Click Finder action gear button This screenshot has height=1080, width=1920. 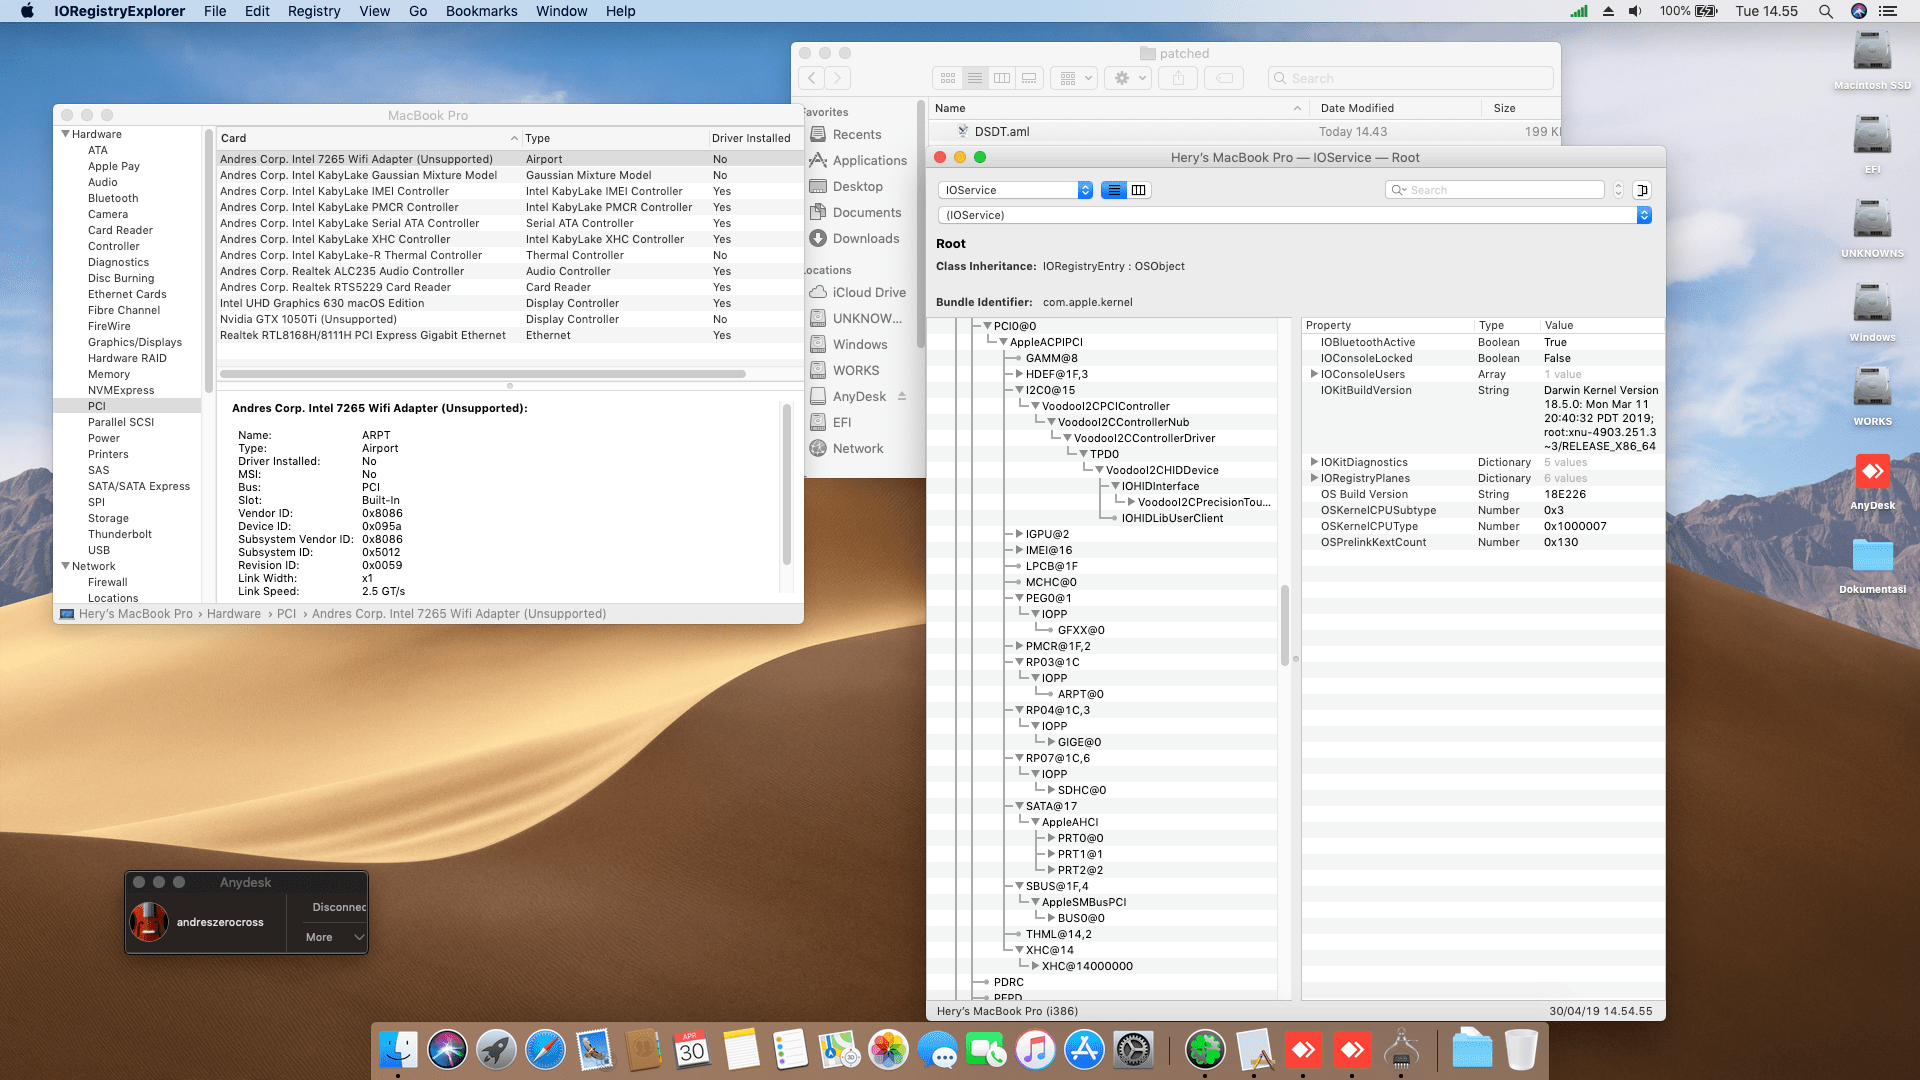click(x=1129, y=78)
